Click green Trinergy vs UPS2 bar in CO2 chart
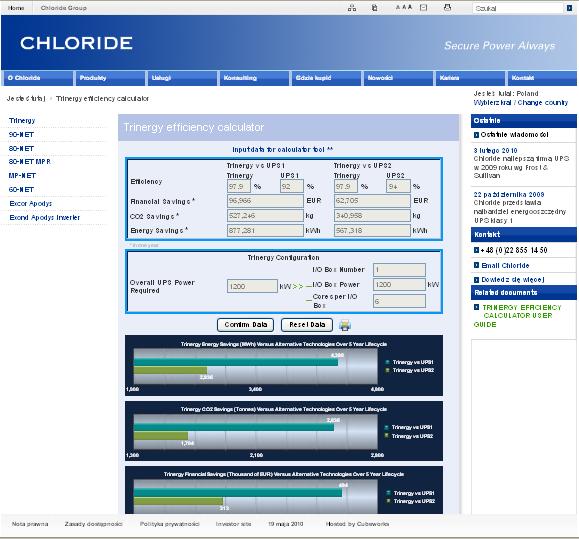Viewport: 579px width, 539px height. pyautogui.click(x=161, y=436)
